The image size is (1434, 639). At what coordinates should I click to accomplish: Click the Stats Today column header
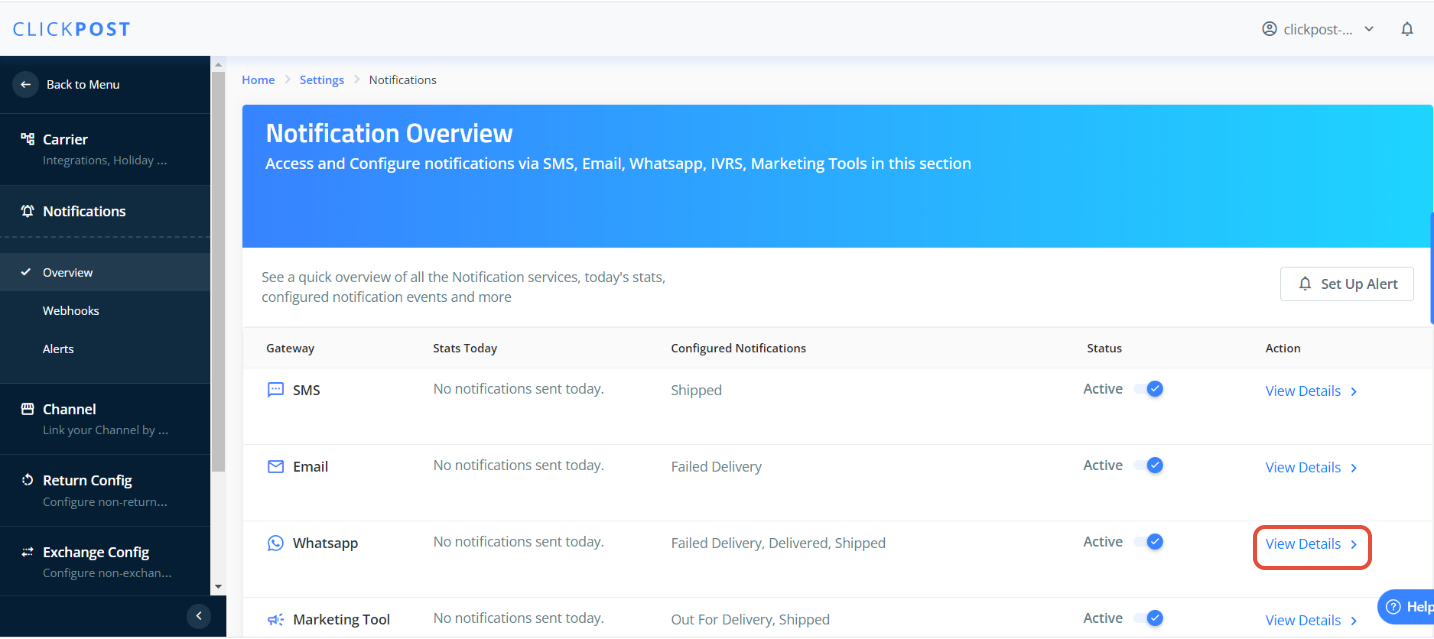tap(465, 348)
